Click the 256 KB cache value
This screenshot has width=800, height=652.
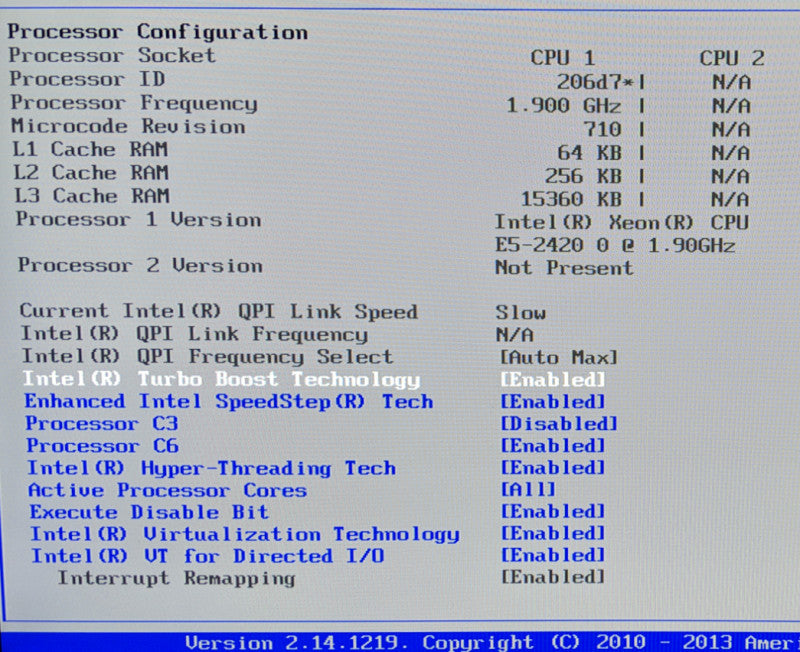click(x=584, y=176)
